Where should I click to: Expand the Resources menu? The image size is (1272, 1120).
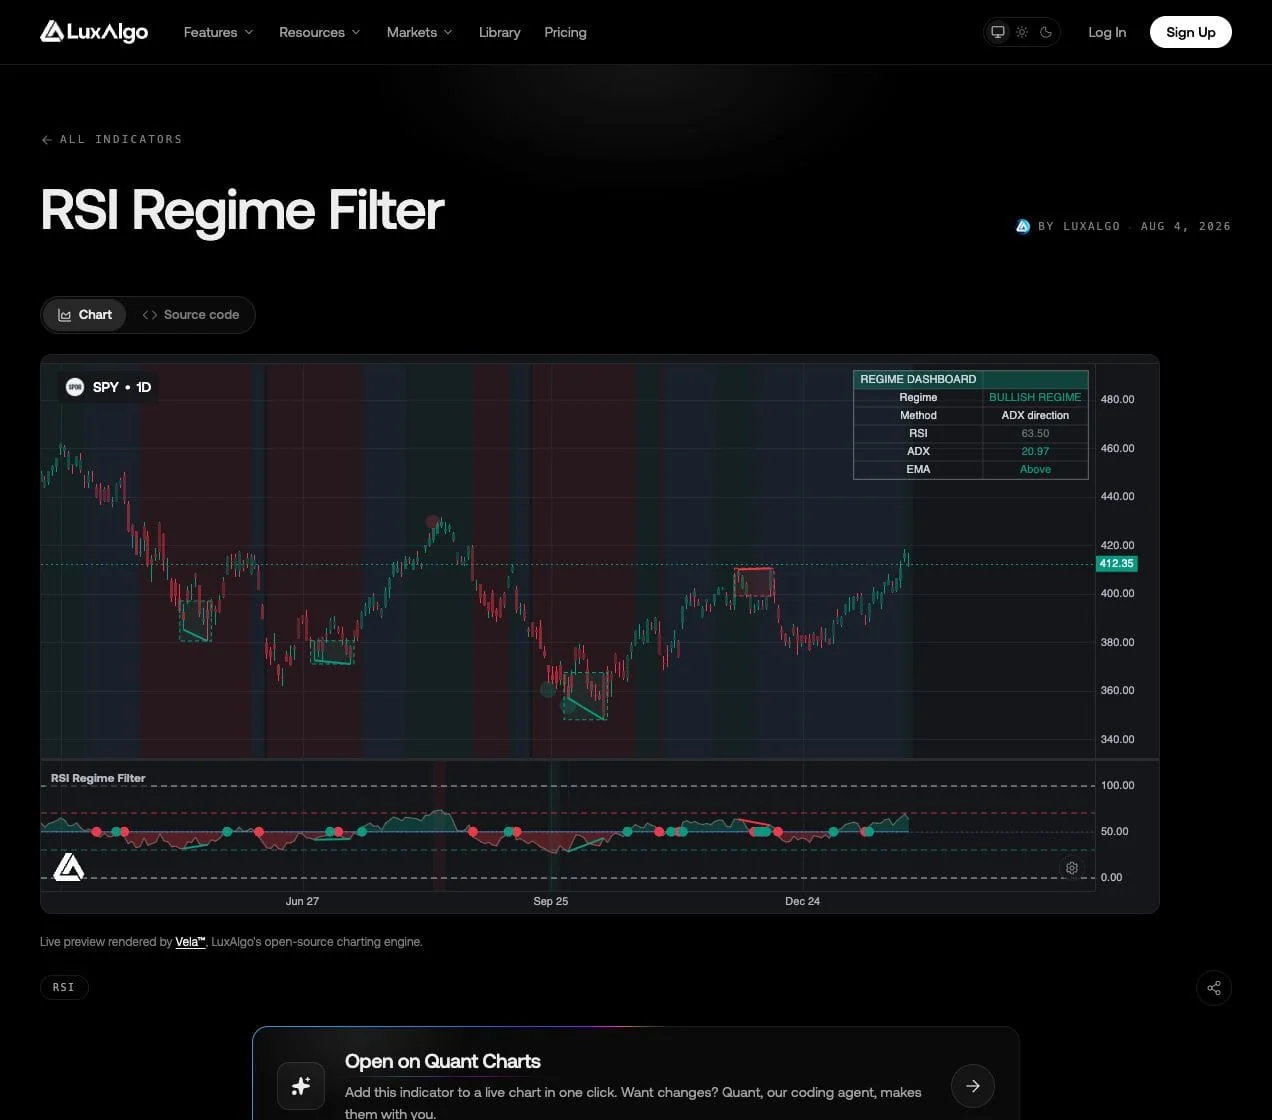[x=319, y=32]
